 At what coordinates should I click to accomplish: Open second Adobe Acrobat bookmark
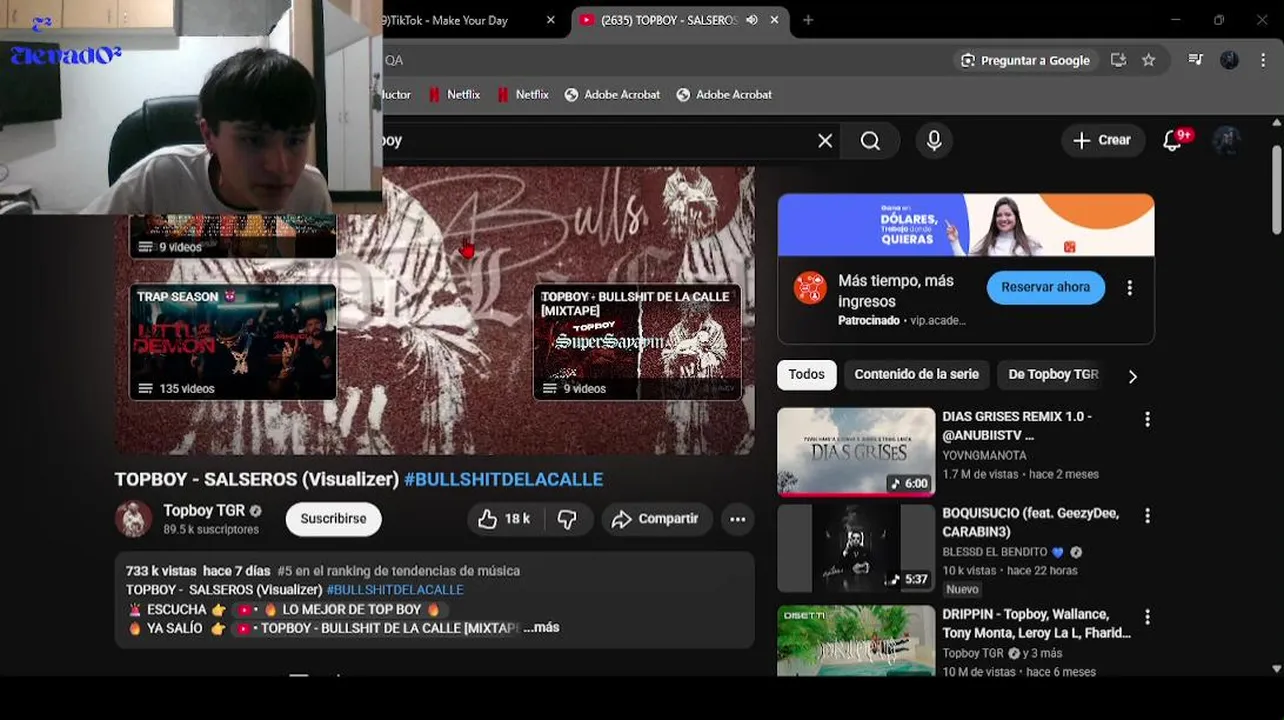click(724, 95)
